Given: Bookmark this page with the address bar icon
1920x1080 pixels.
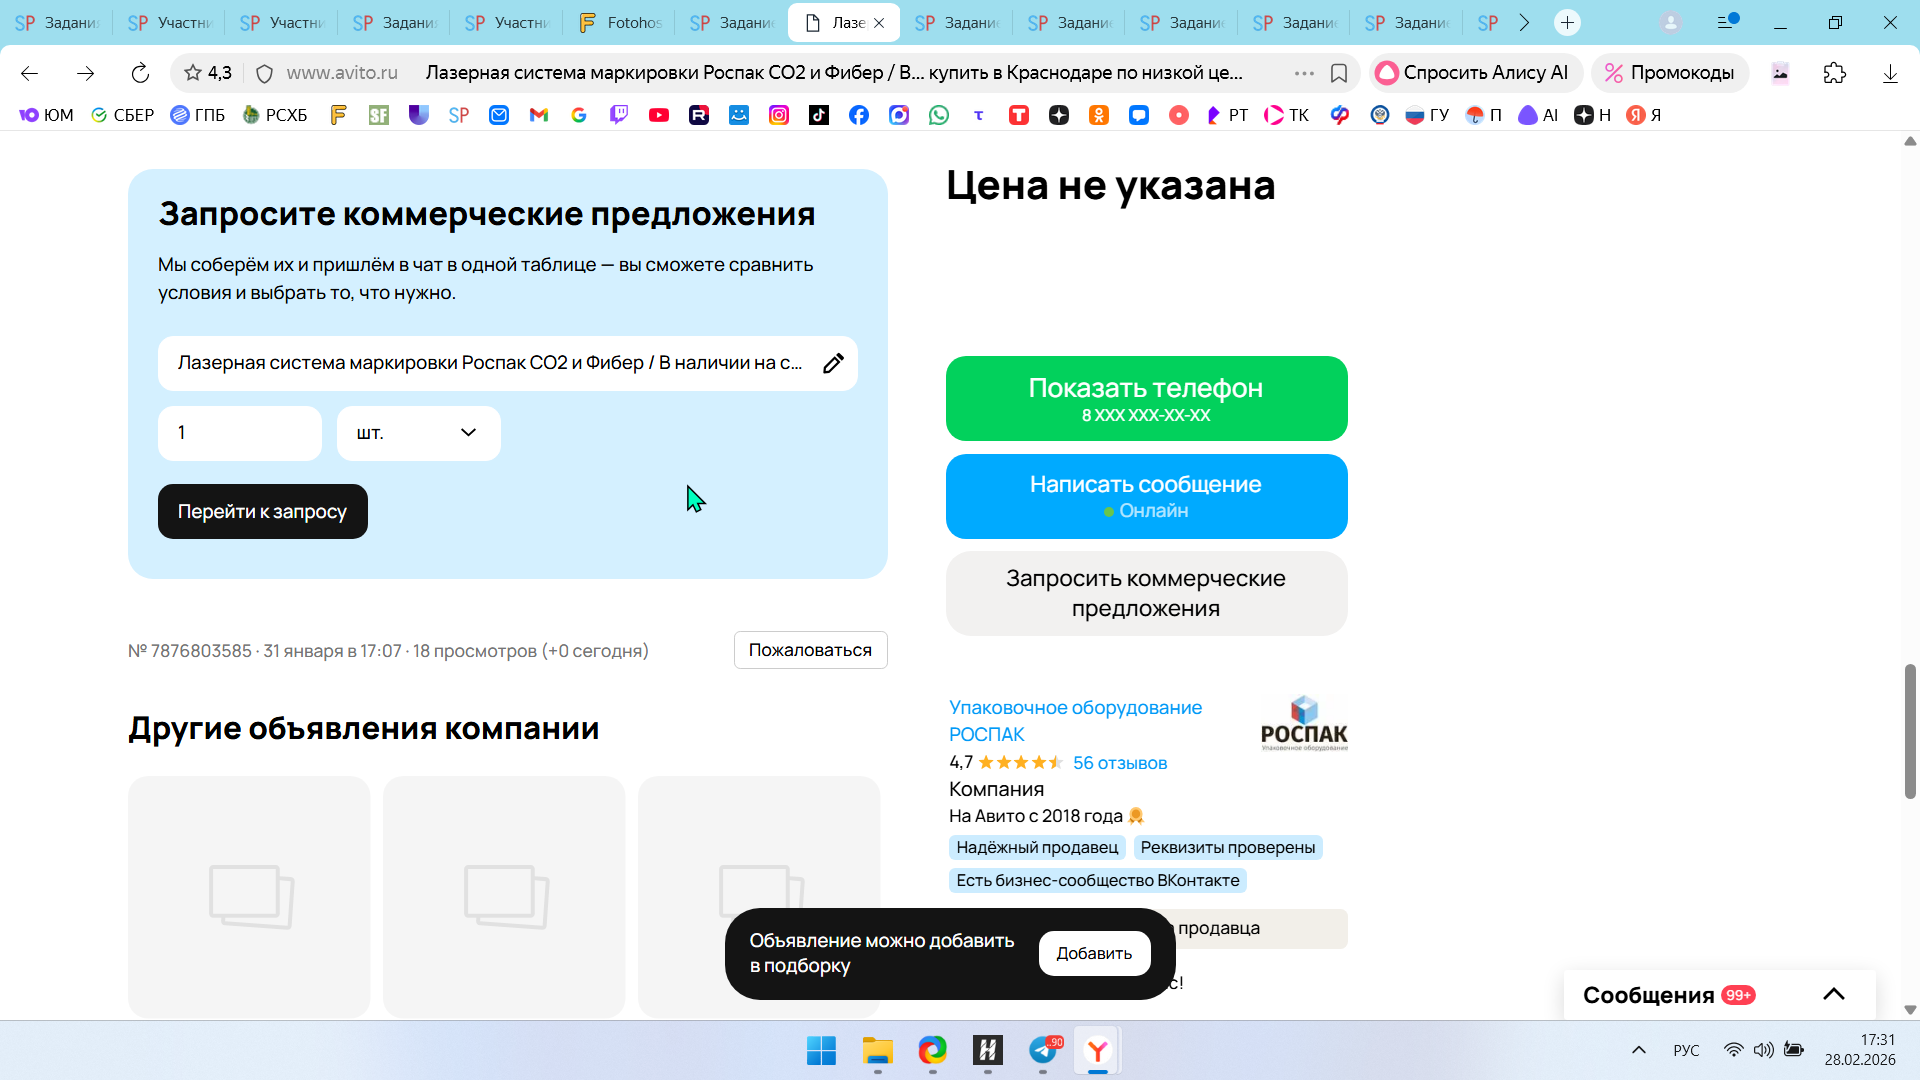Looking at the screenshot, I should 1339,73.
